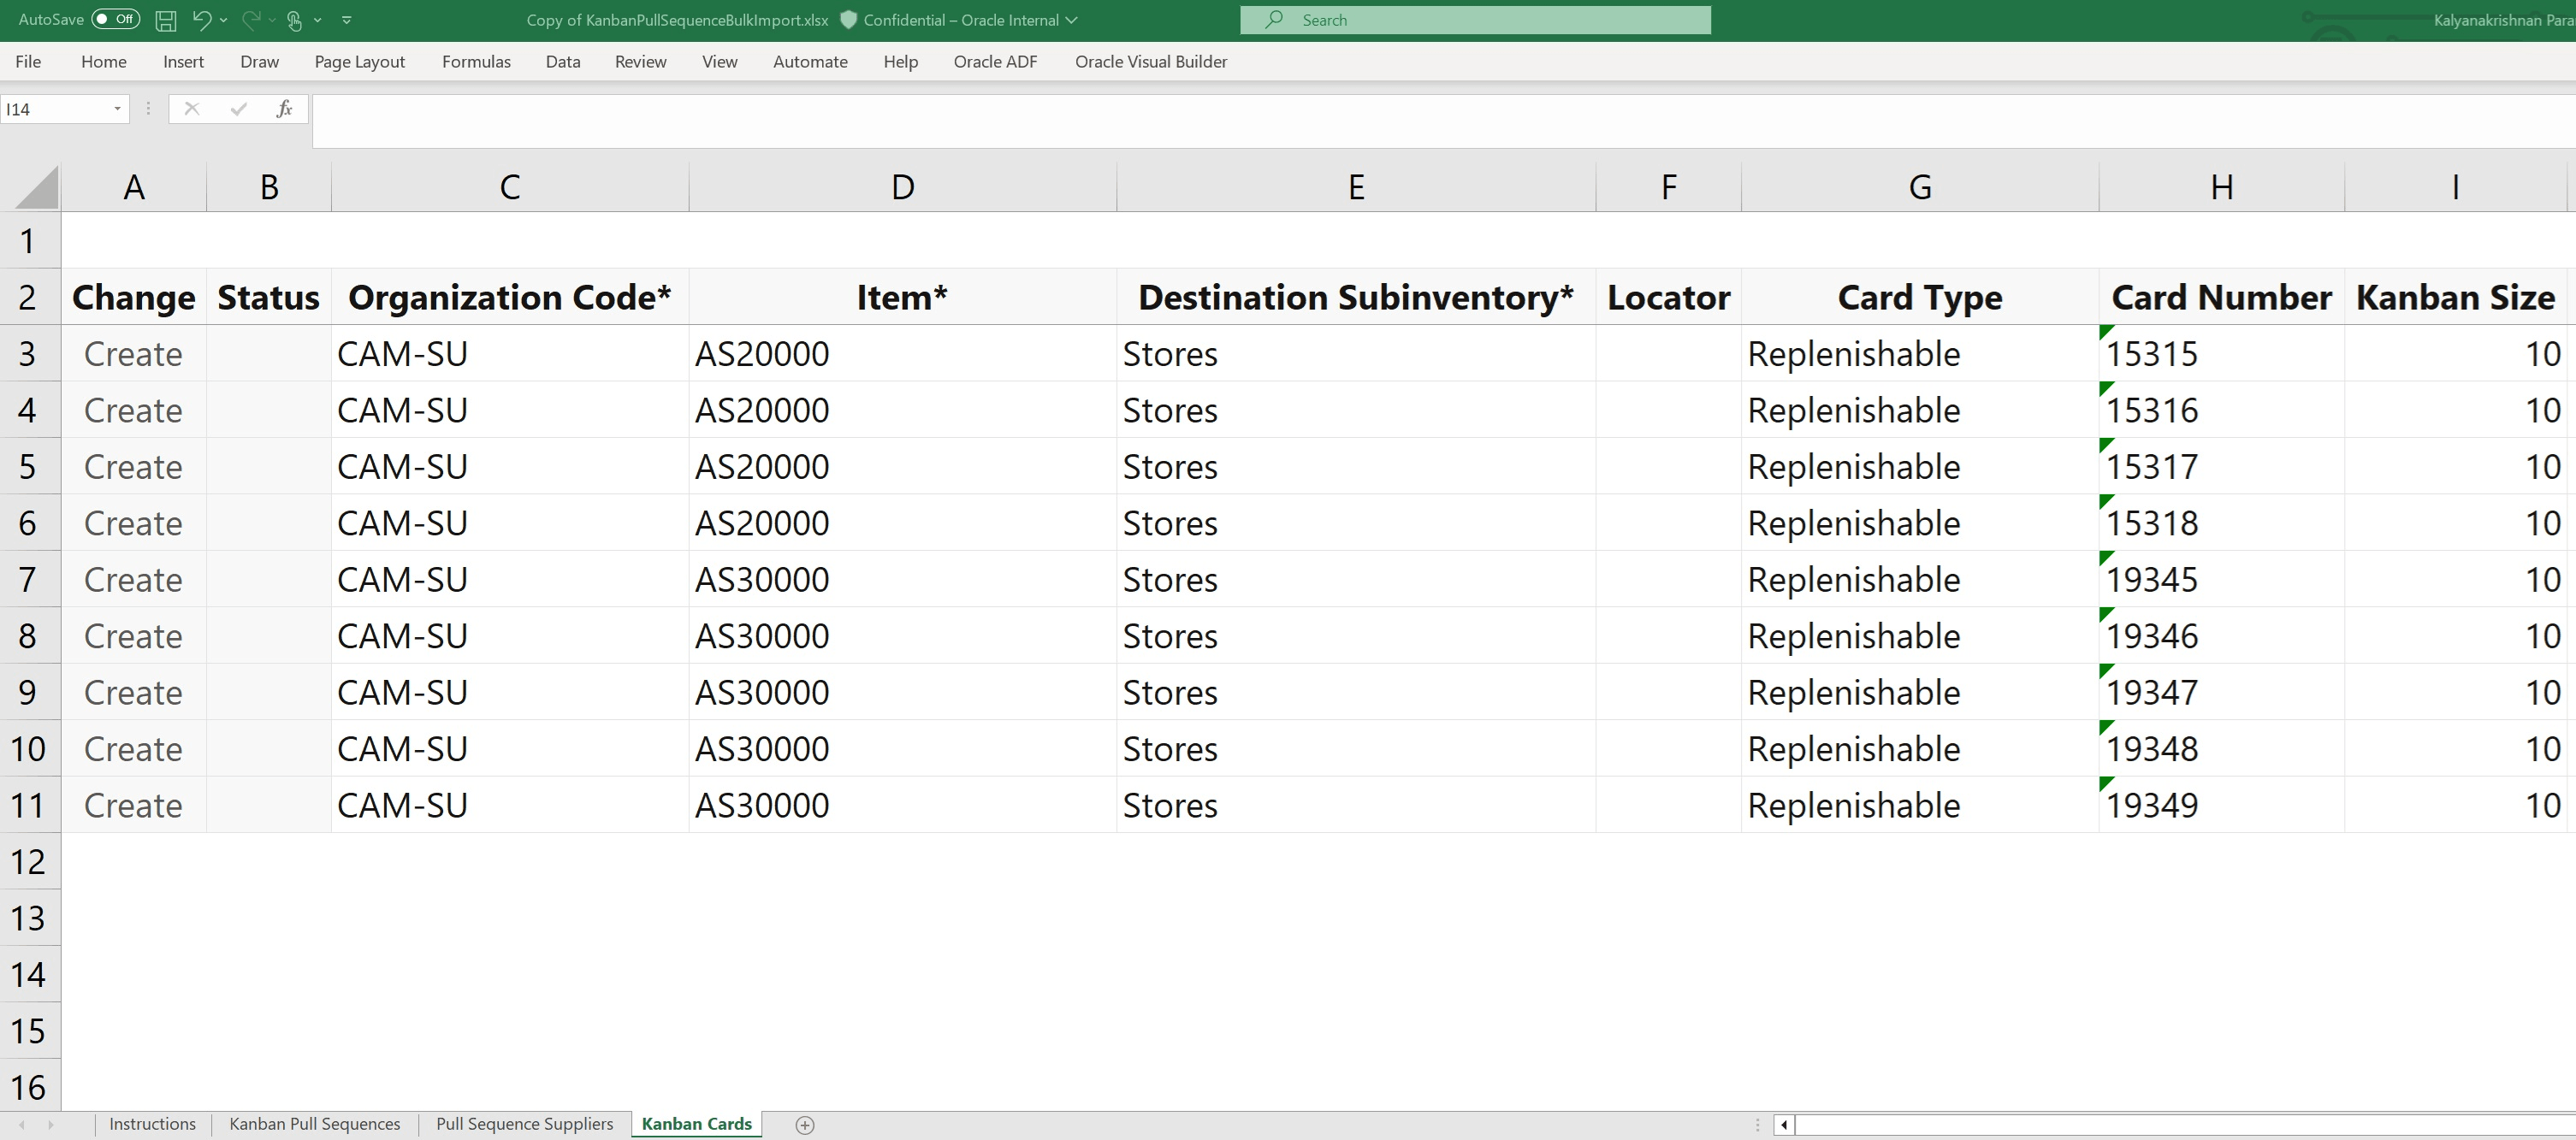Click the Enter checkmark in formula bar
The image size is (2576, 1140).
click(237, 108)
